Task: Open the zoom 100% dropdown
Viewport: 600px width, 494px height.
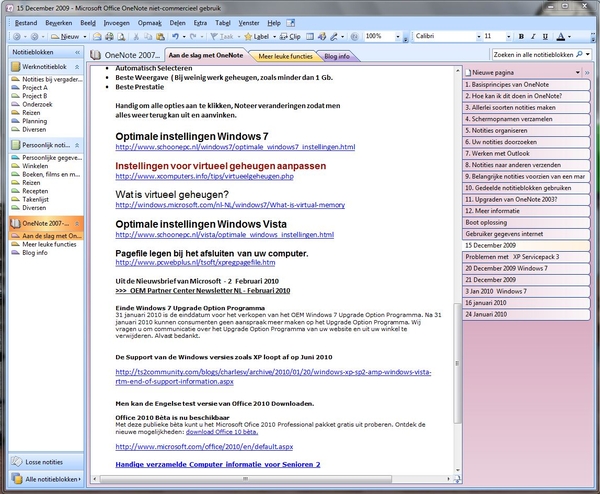Action: tap(398, 36)
